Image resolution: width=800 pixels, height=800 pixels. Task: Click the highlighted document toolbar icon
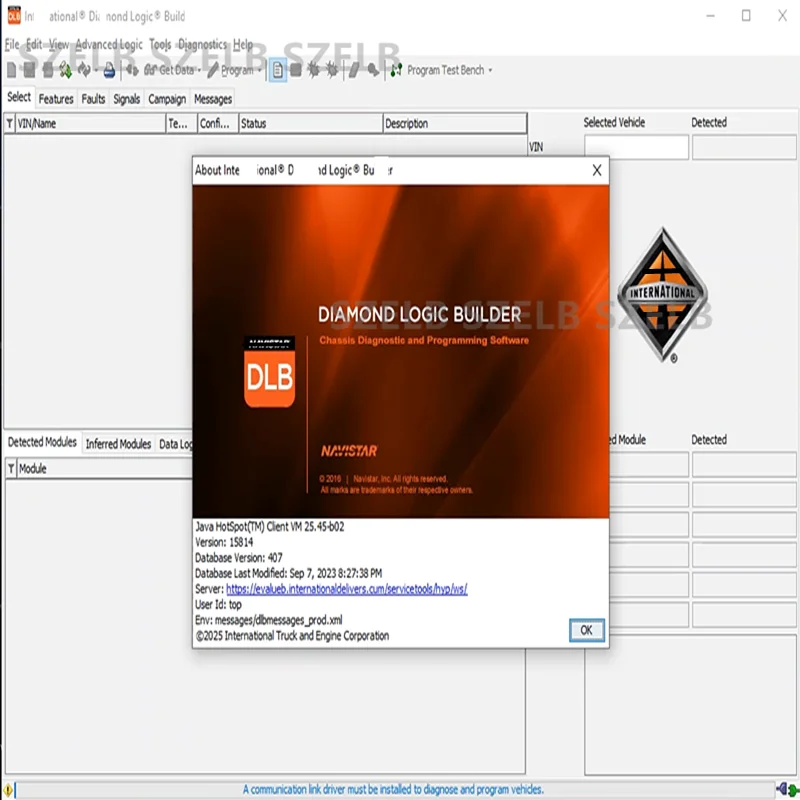click(278, 70)
